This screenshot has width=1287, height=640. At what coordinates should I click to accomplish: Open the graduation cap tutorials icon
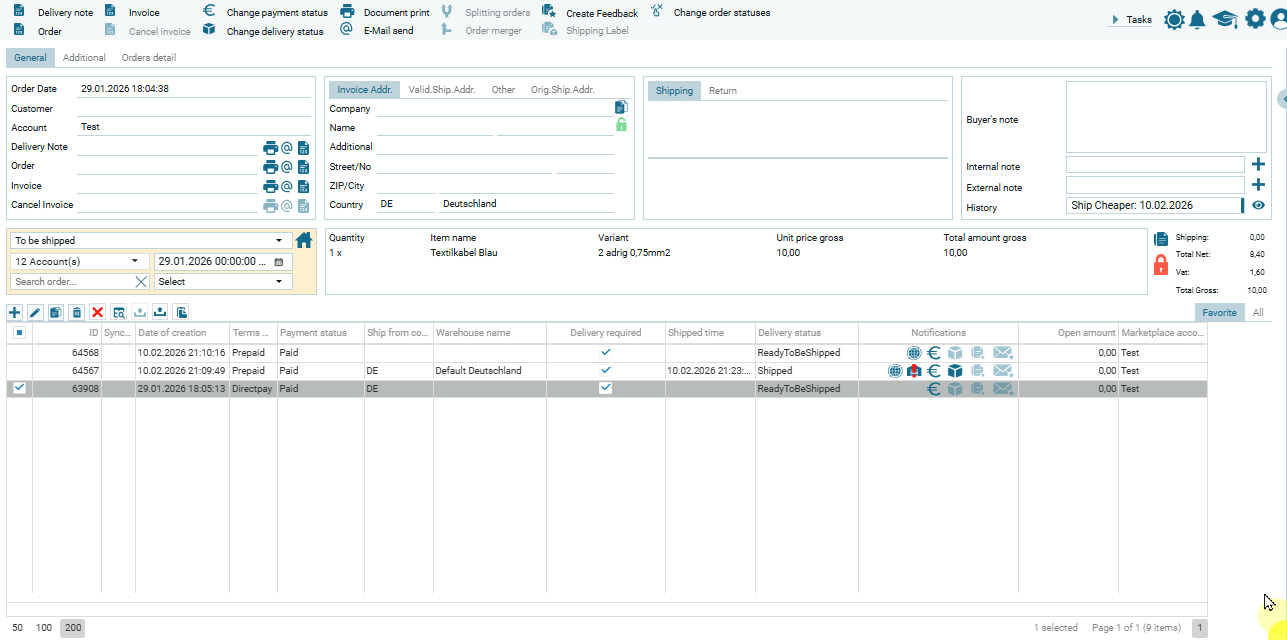1224,19
